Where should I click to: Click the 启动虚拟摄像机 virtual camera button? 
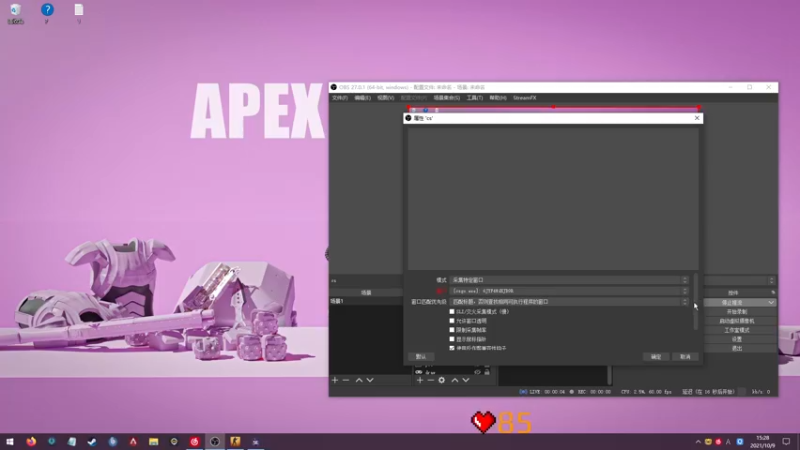click(x=737, y=321)
